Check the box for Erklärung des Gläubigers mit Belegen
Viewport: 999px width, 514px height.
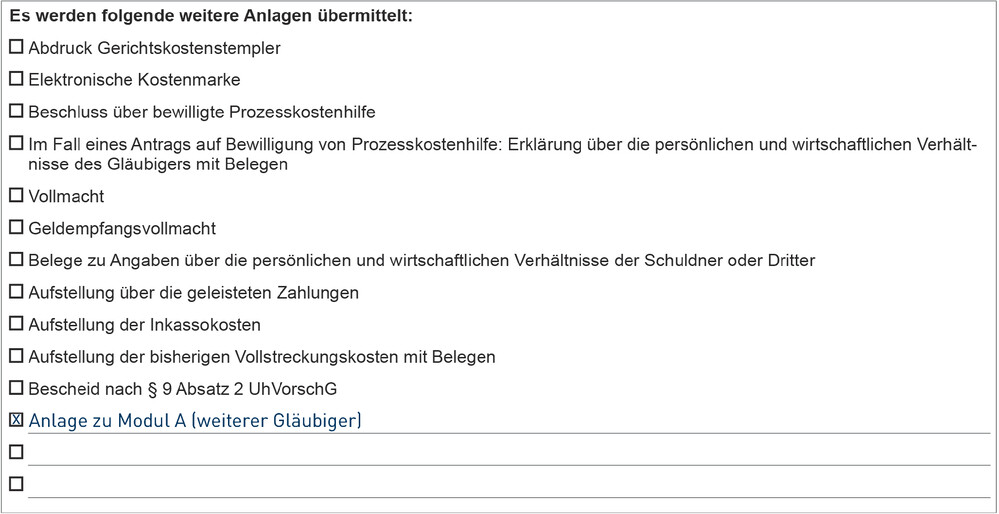[16, 143]
